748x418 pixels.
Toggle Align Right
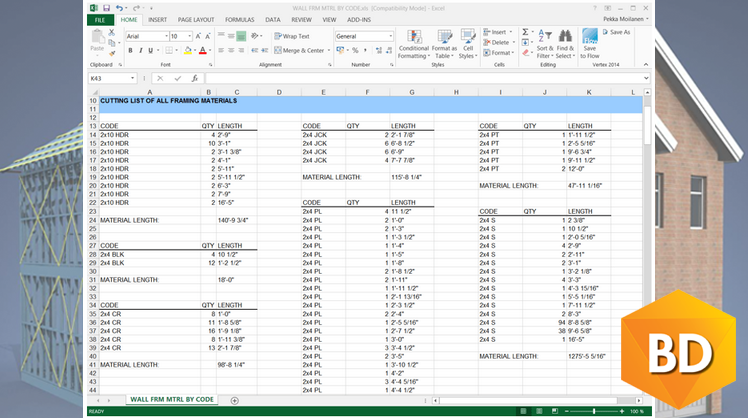pyautogui.click(x=241, y=50)
